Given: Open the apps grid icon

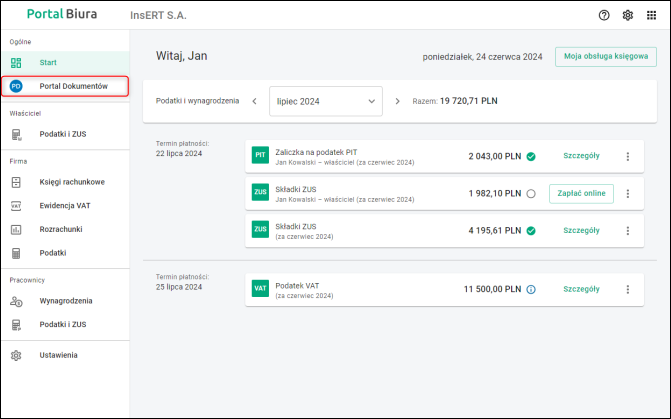Looking at the screenshot, I should pos(651,15).
